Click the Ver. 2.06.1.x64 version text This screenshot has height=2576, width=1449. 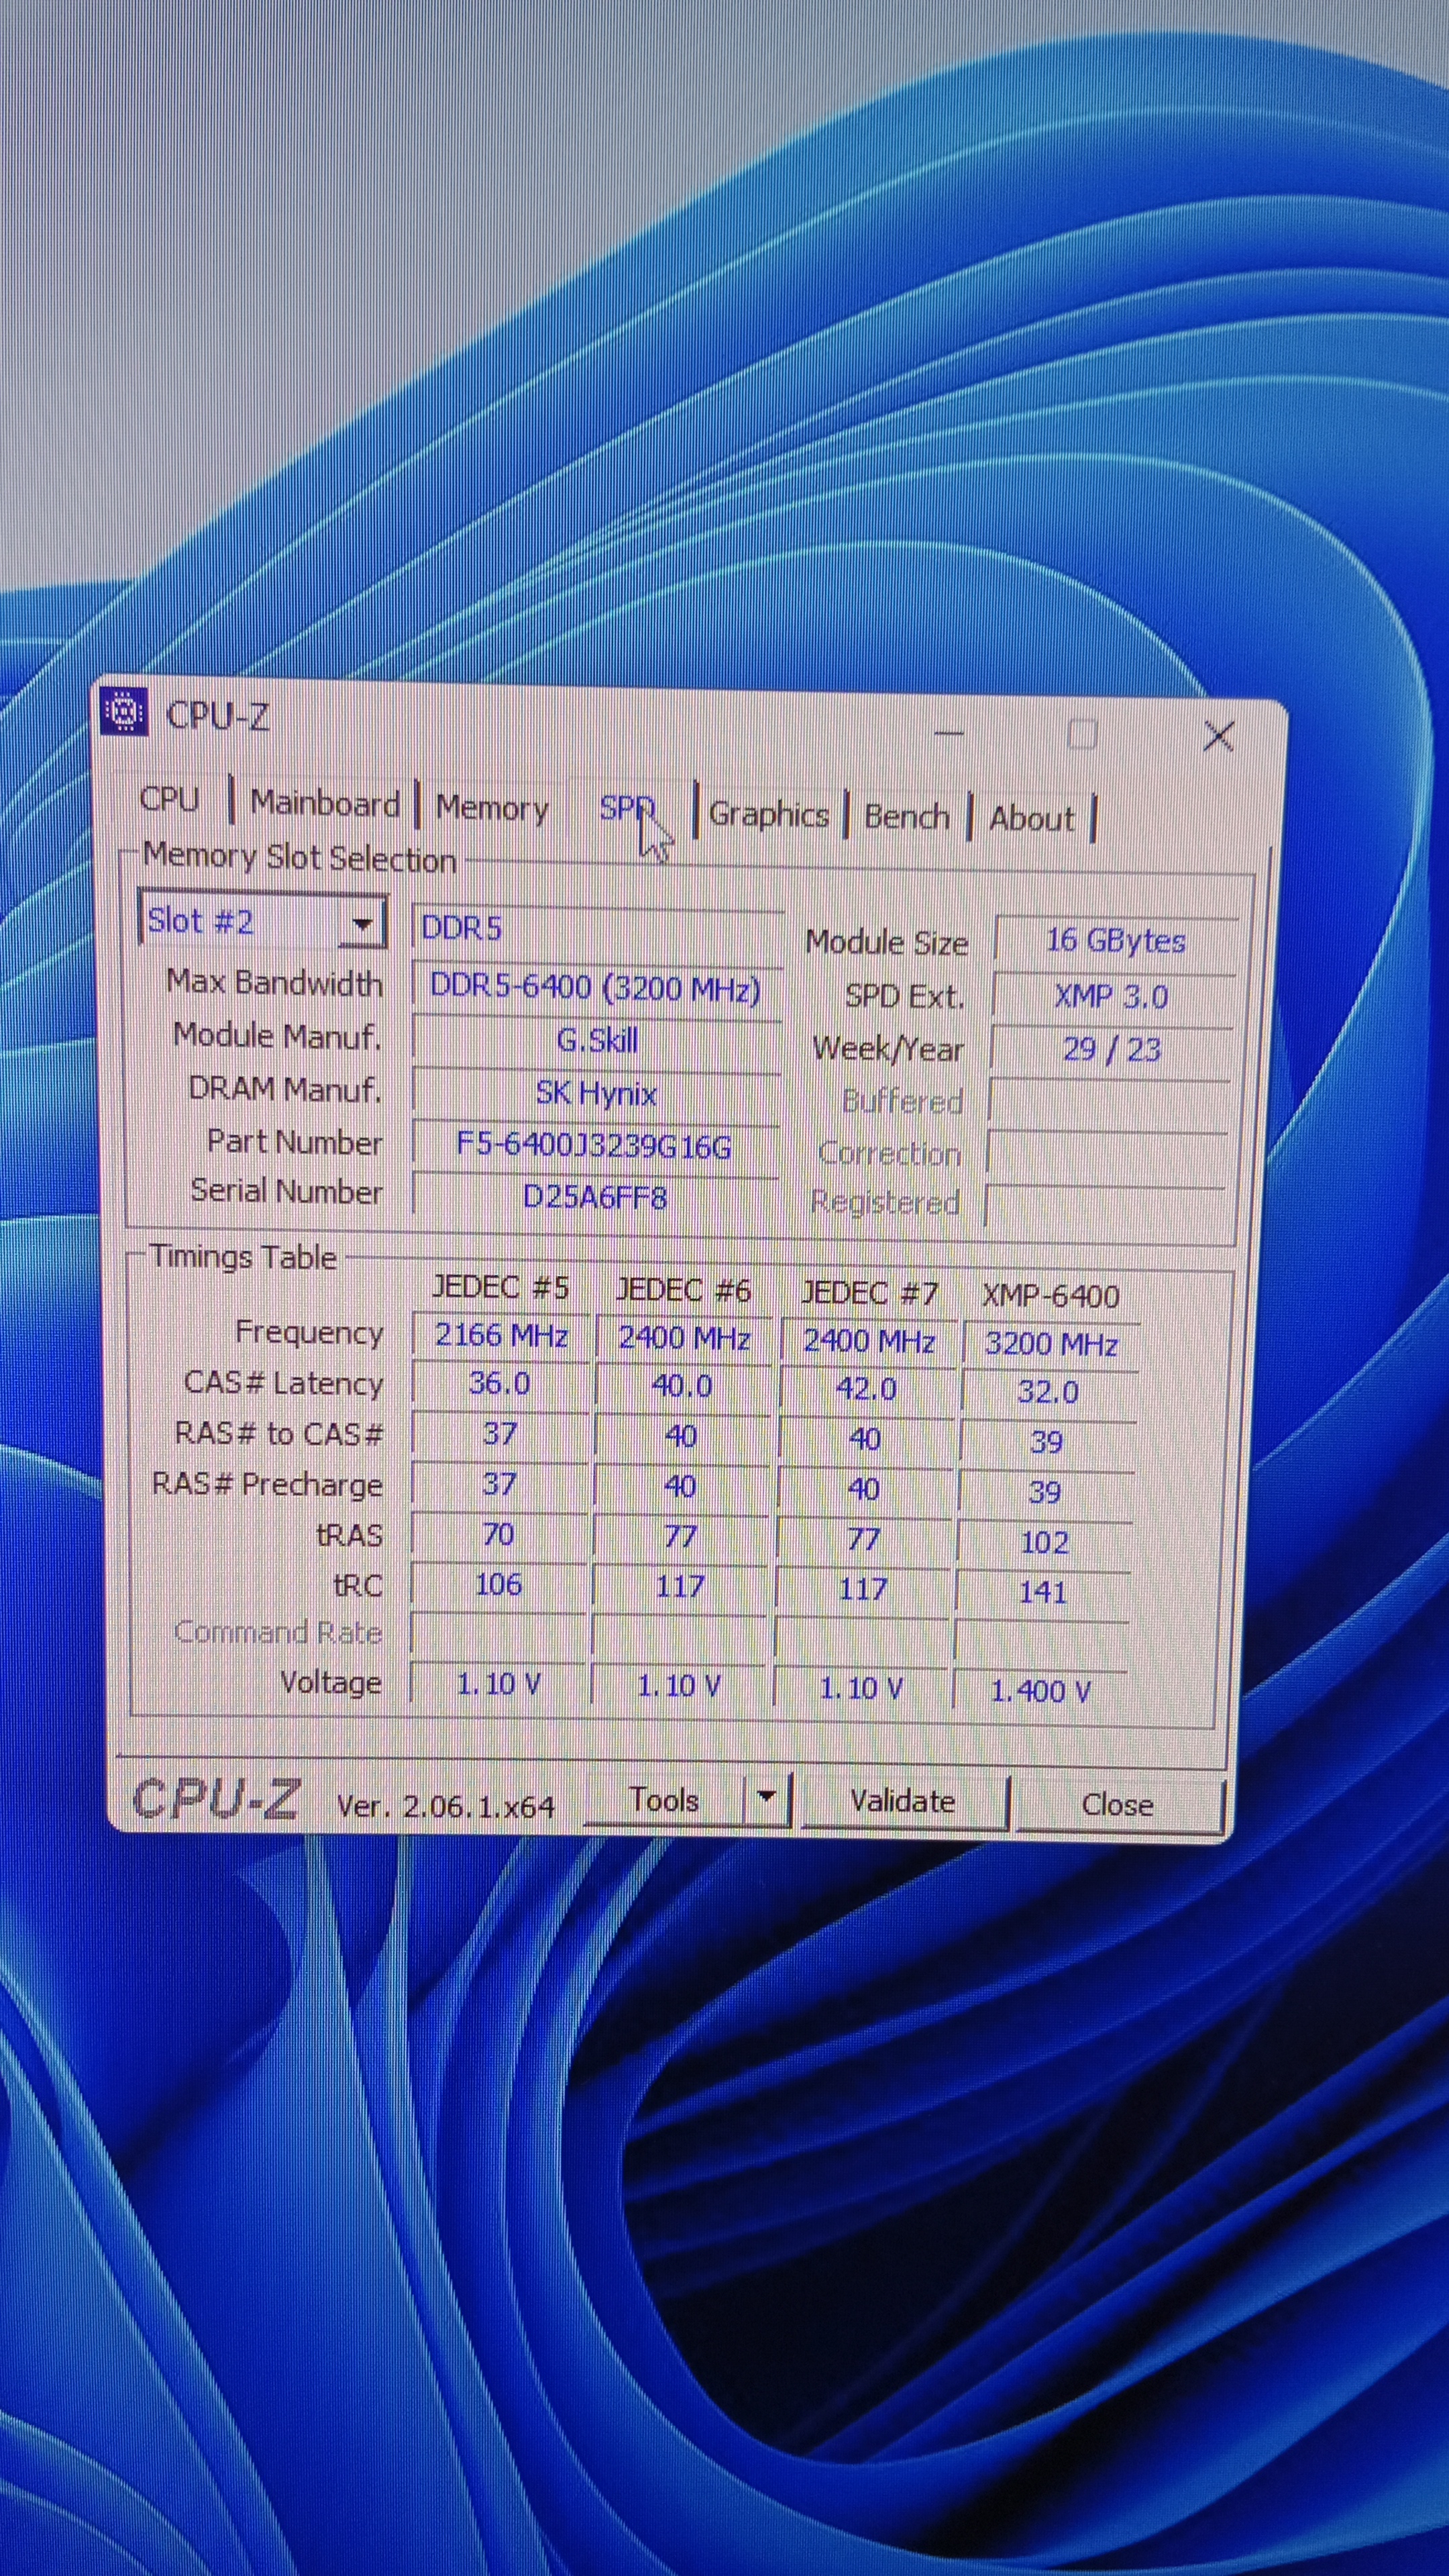[x=446, y=1806]
